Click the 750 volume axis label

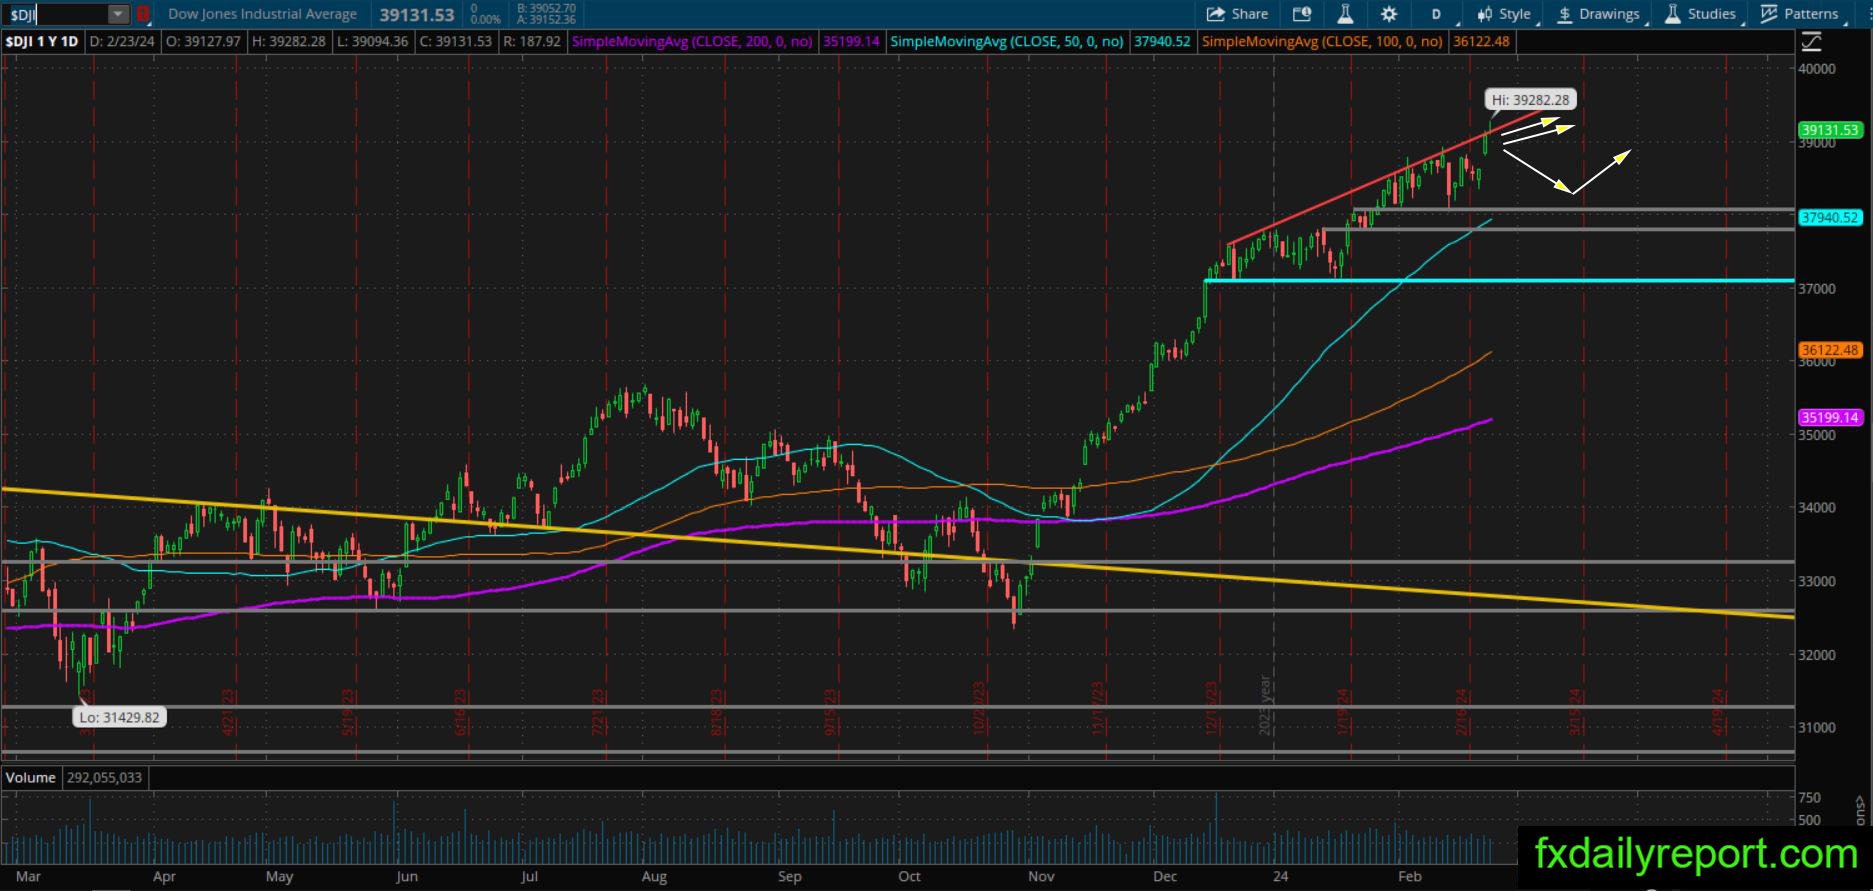[x=1809, y=797]
